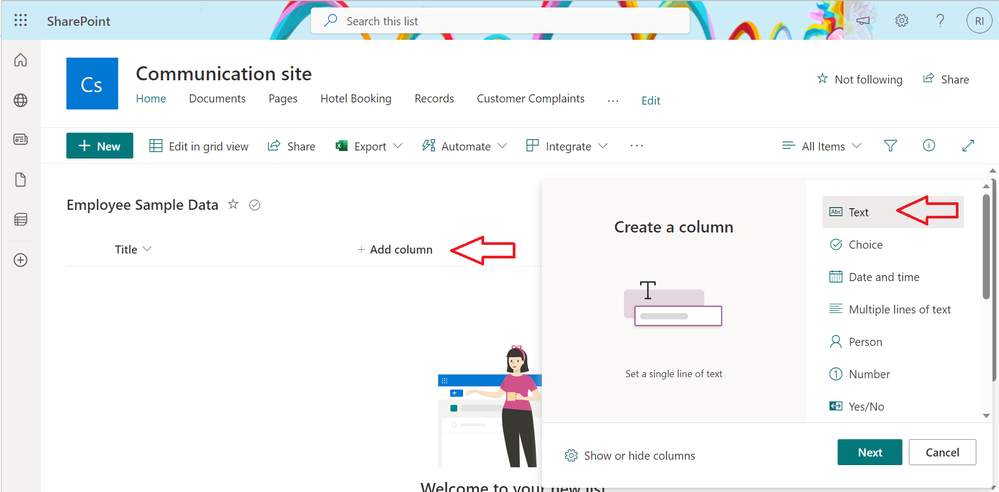This screenshot has height=492, width=999.
Task: Open the RI account avatar
Action: pos(979,20)
